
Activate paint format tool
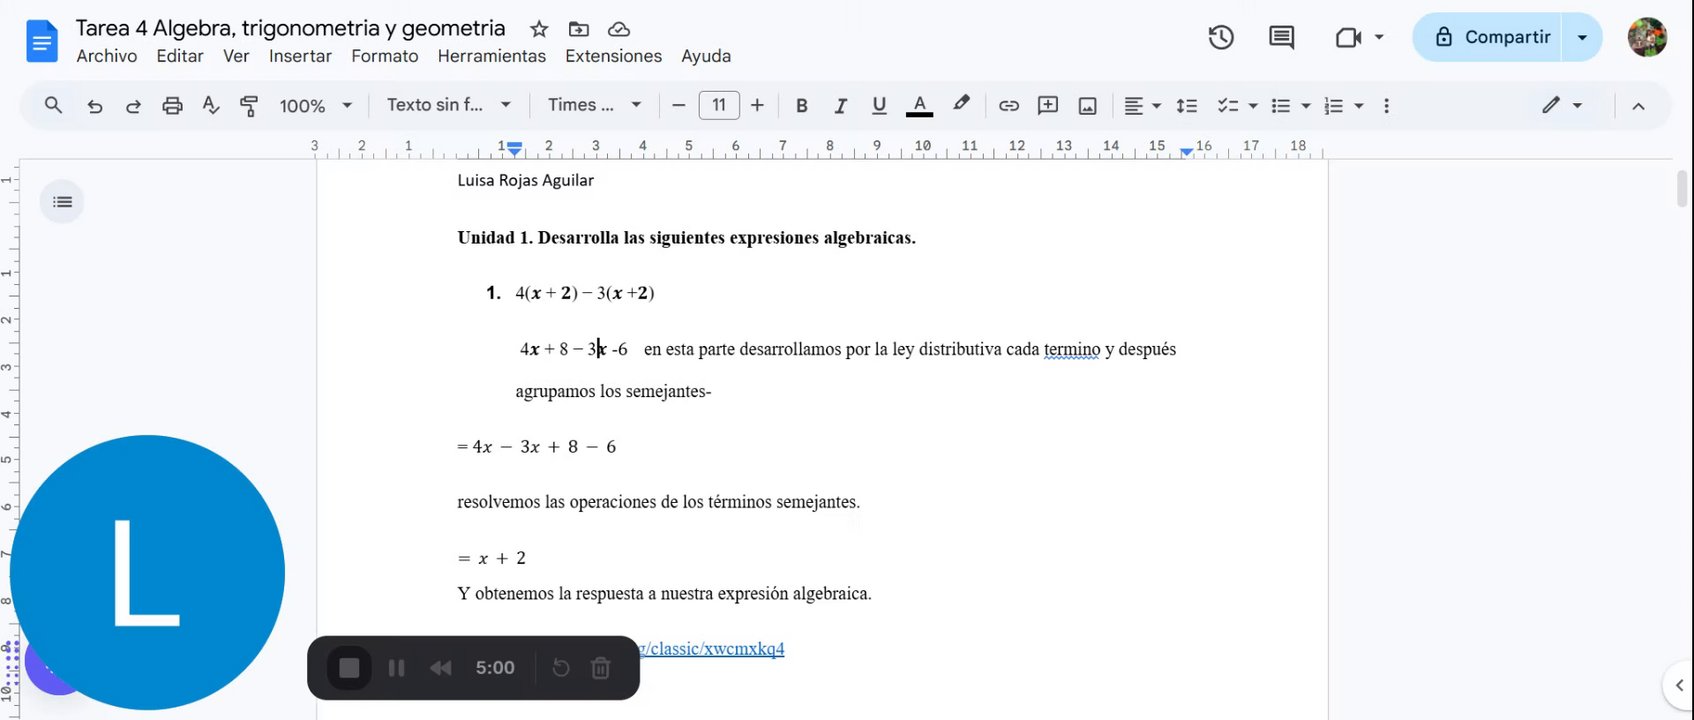click(249, 106)
